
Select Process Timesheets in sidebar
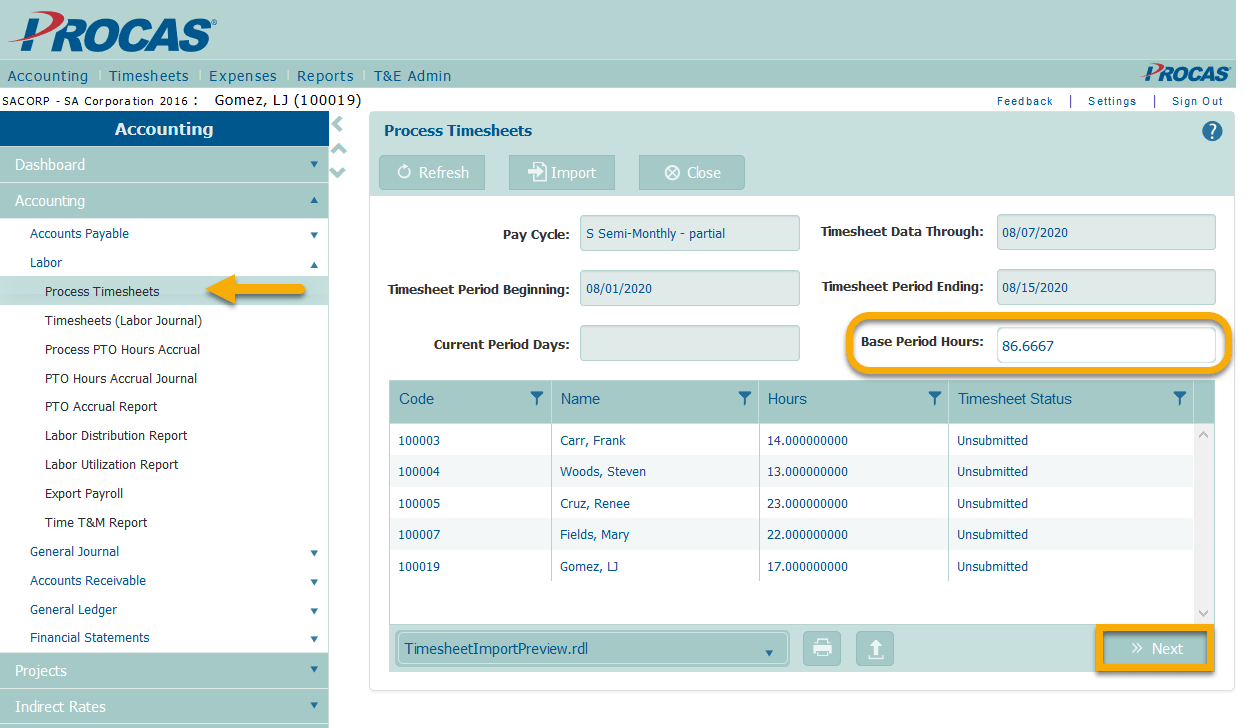pos(102,292)
